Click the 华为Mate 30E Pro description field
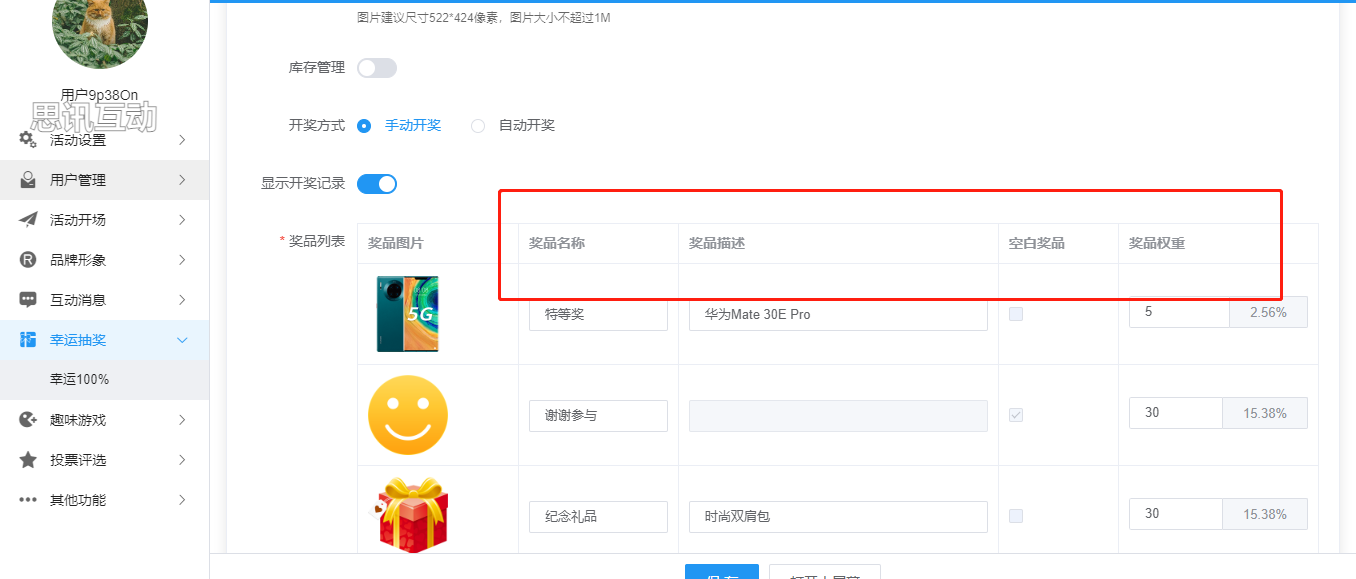Viewport: 1356px width, 579px height. (x=838, y=314)
